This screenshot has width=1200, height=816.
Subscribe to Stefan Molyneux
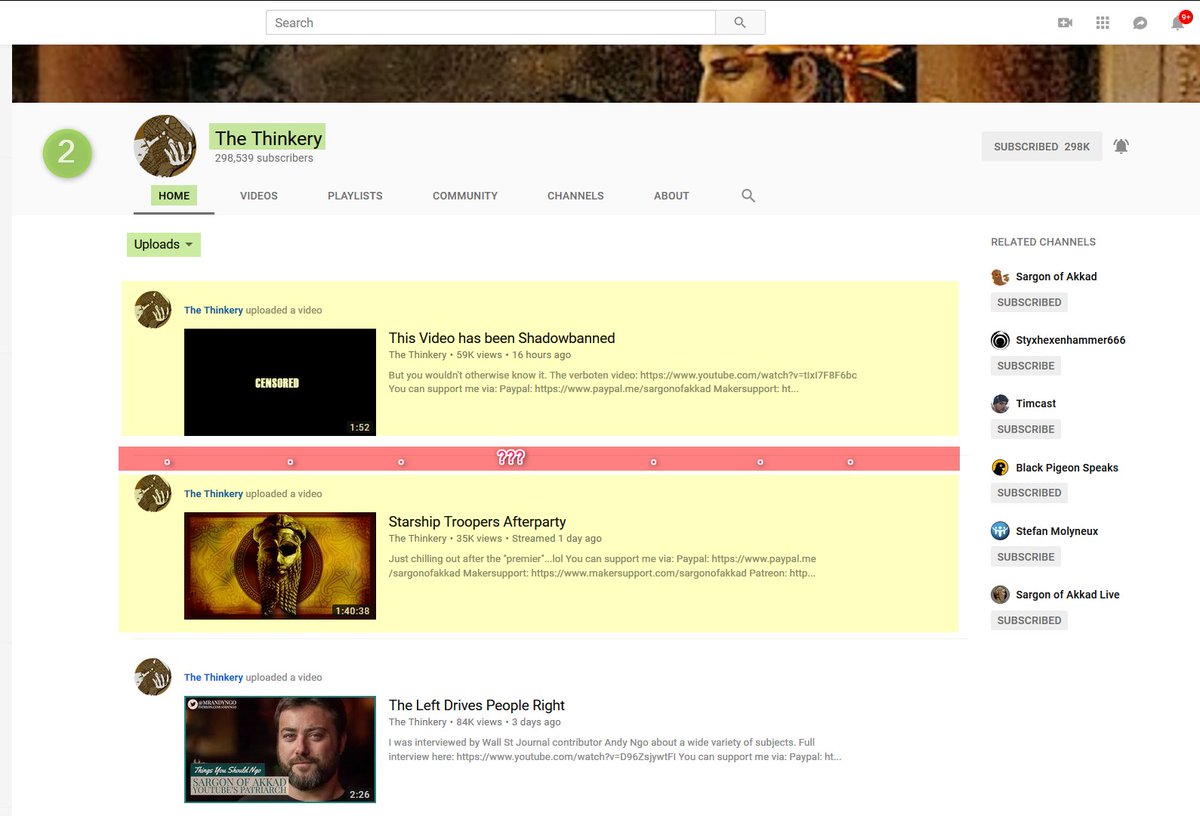[x=1026, y=557]
